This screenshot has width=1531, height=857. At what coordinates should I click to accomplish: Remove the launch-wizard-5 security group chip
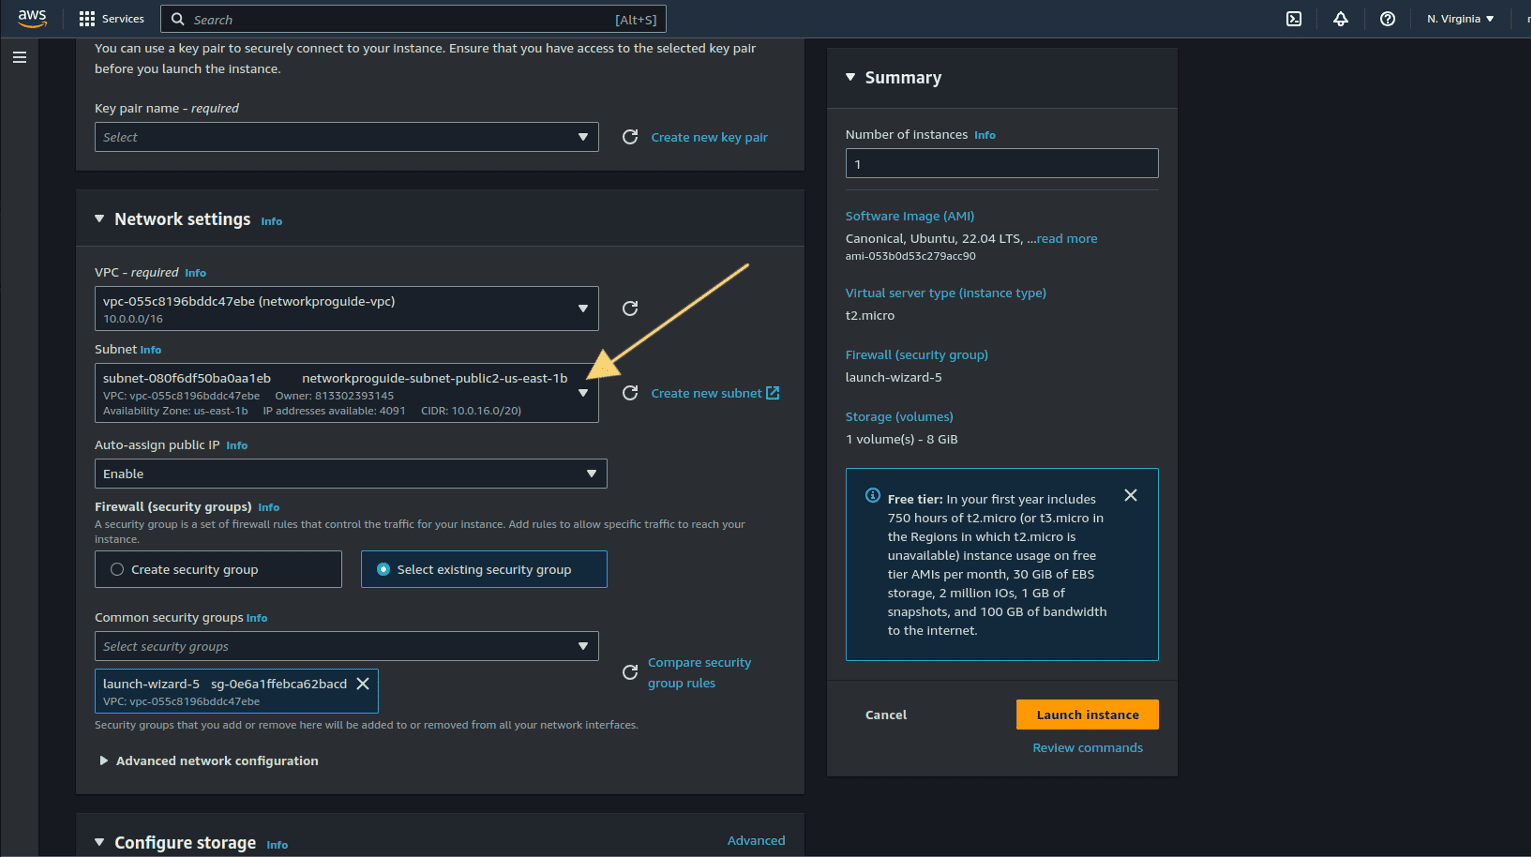tap(361, 684)
